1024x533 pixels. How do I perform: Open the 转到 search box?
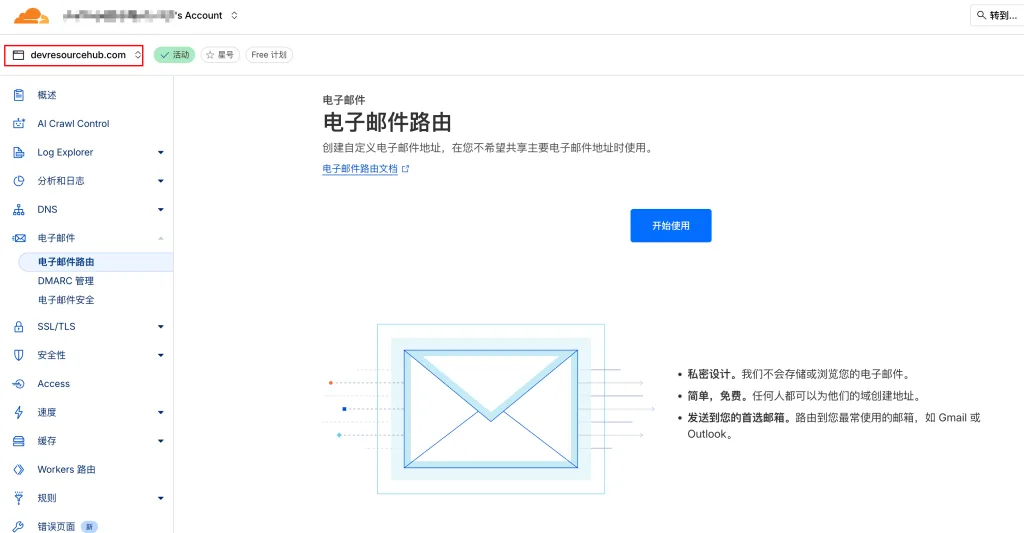997,15
